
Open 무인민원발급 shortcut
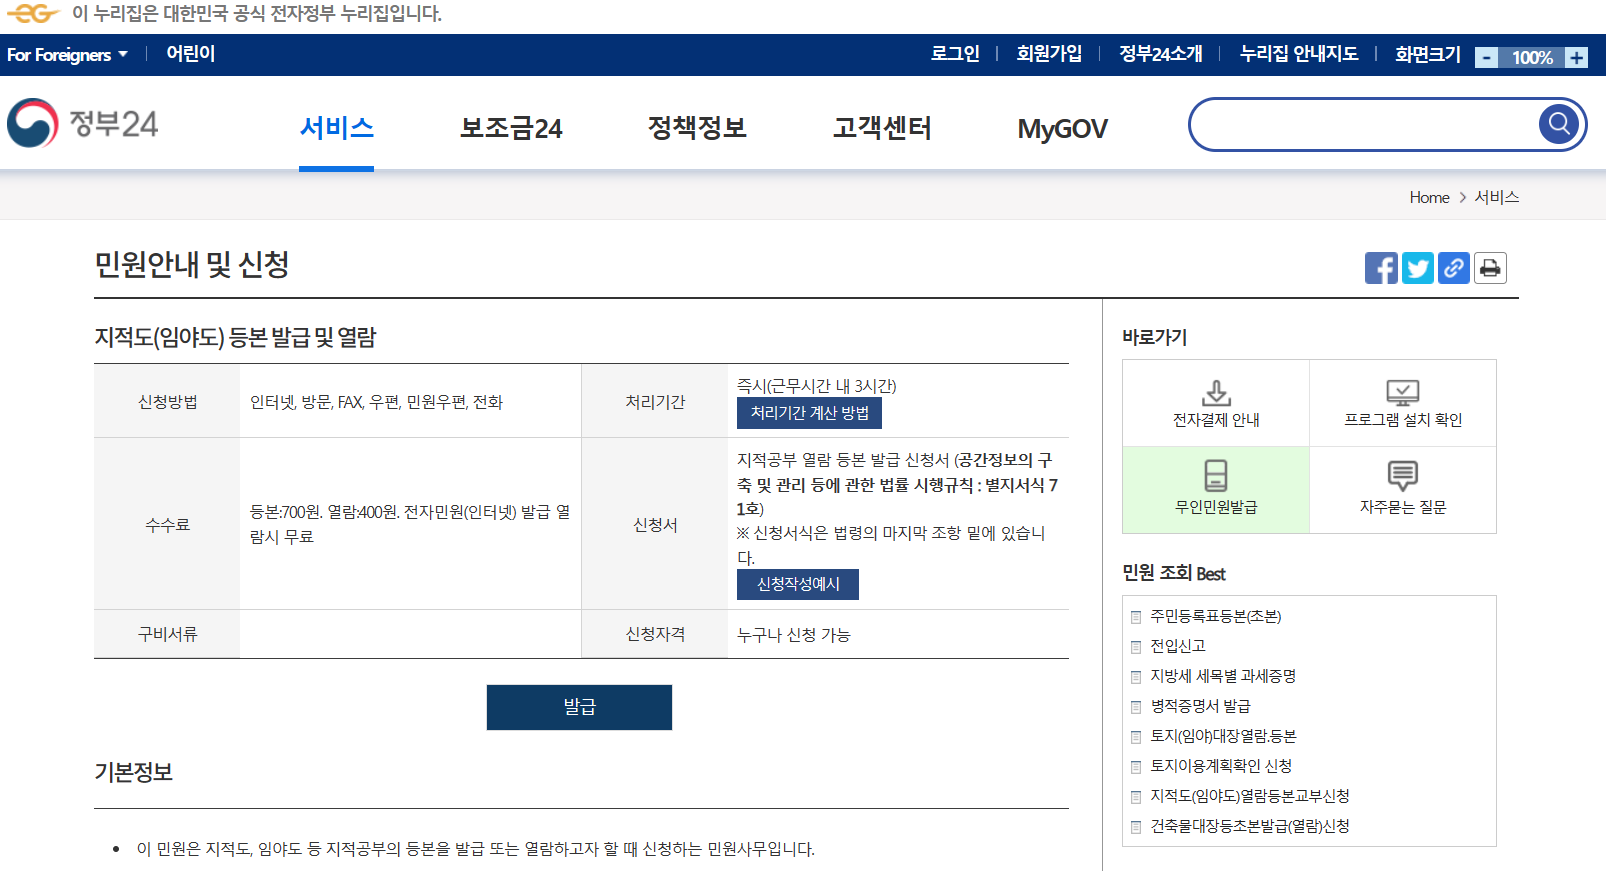tap(1216, 490)
